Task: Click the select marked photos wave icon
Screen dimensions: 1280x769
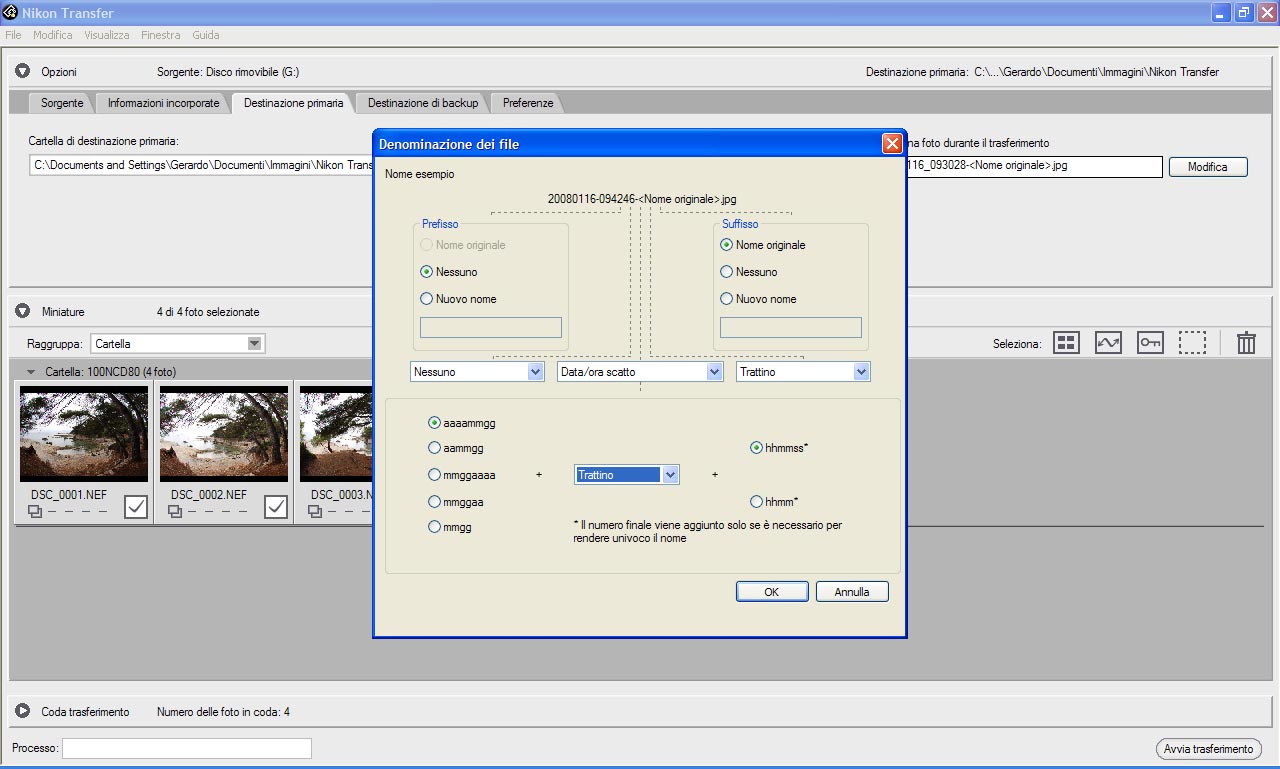Action: (1108, 343)
